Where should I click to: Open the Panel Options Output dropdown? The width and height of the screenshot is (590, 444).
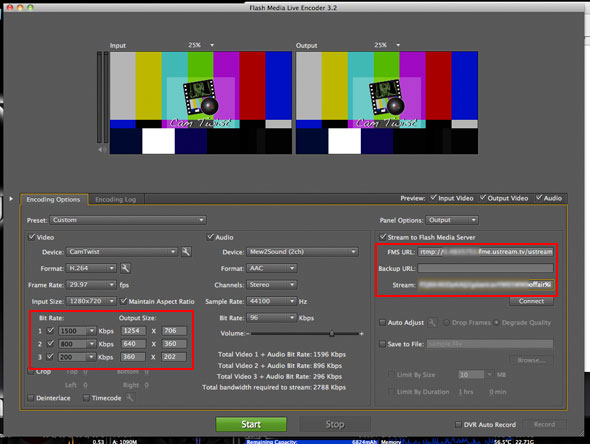pyautogui.click(x=452, y=220)
